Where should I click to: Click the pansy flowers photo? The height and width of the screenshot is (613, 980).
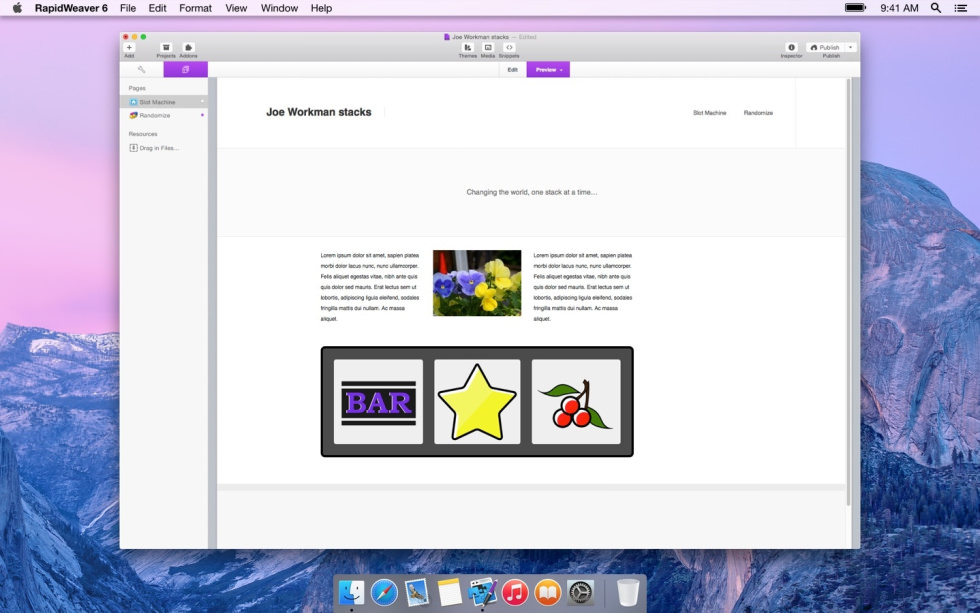point(477,283)
